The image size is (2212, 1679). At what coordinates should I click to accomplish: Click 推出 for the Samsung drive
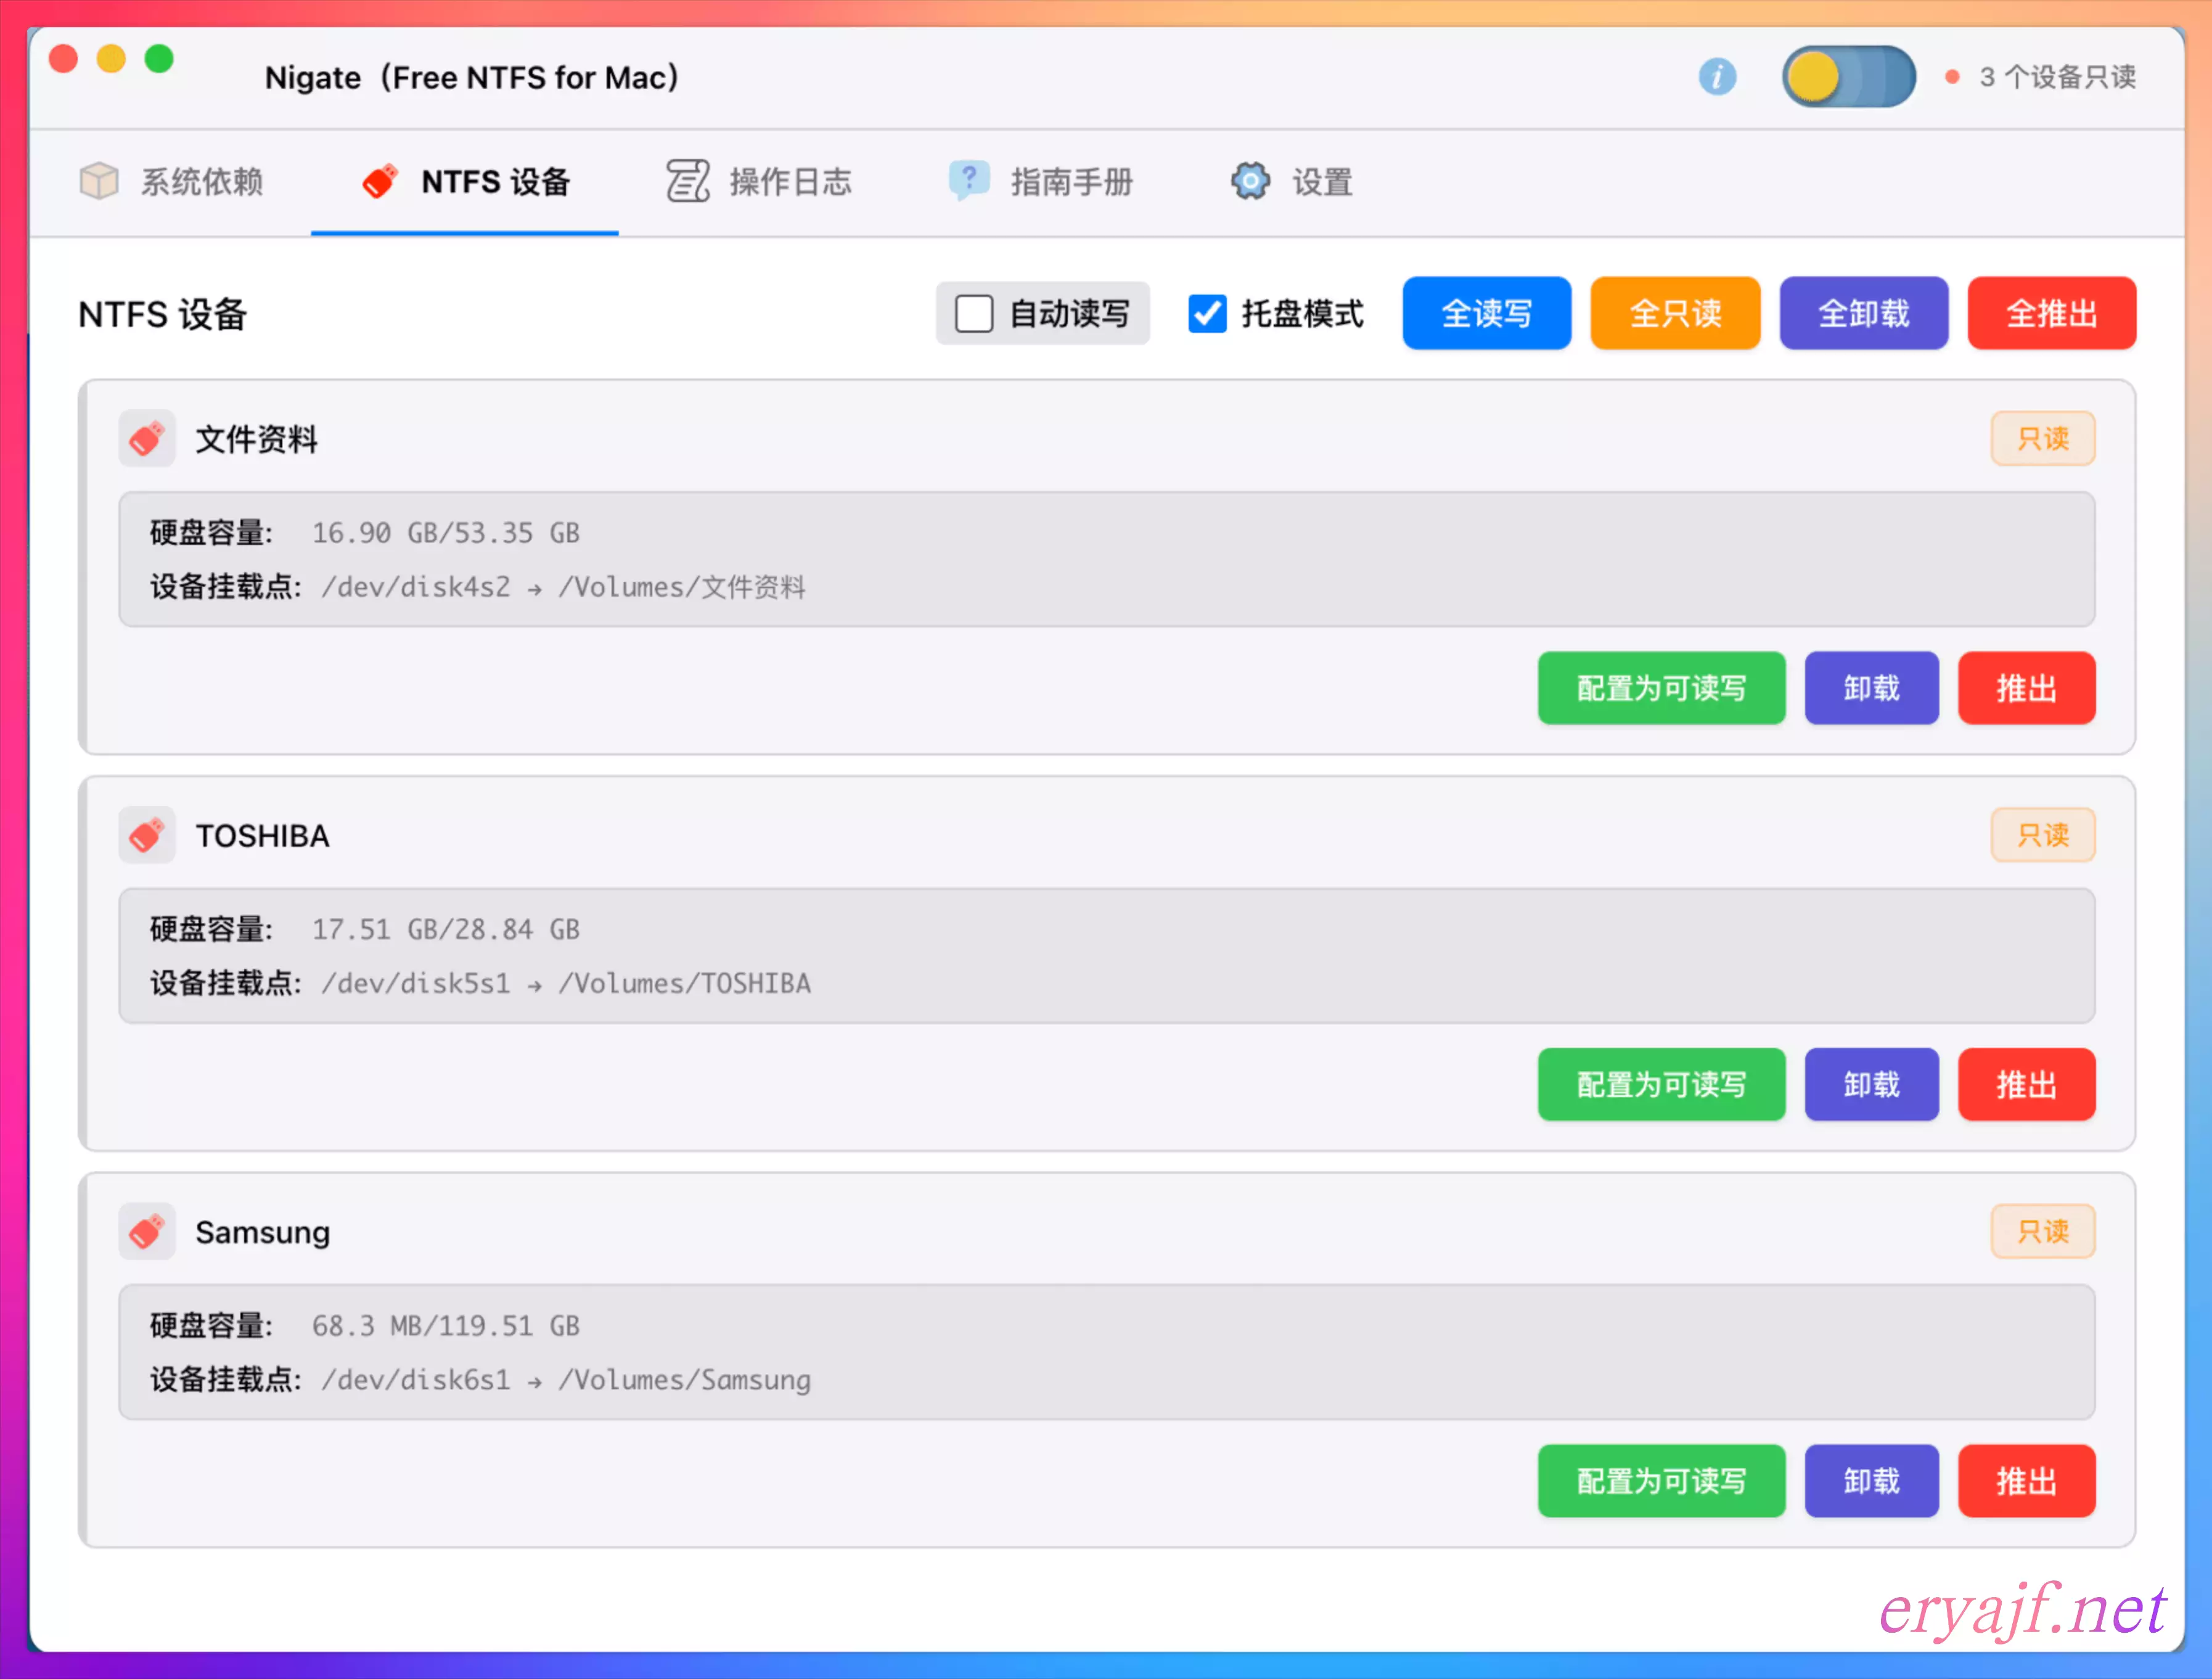tap(2026, 1480)
